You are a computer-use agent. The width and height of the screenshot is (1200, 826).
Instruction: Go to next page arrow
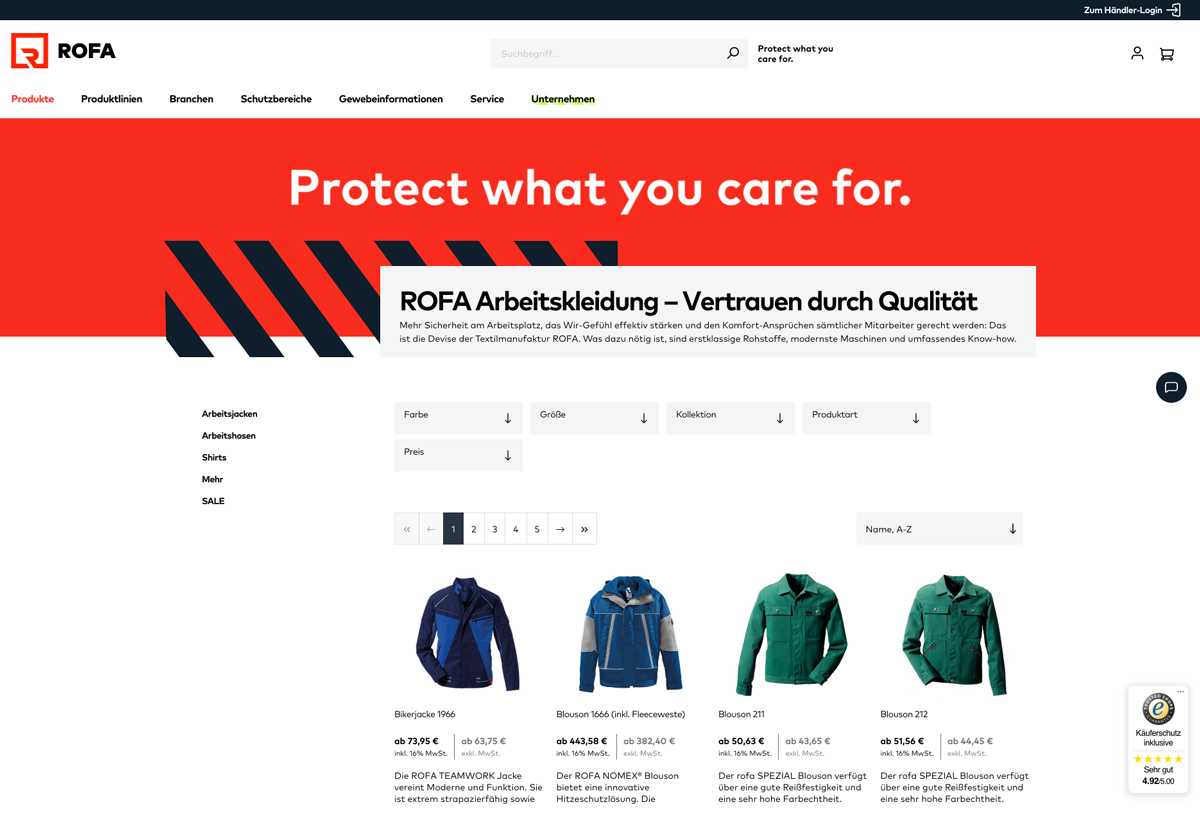pyautogui.click(x=560, y=529)
